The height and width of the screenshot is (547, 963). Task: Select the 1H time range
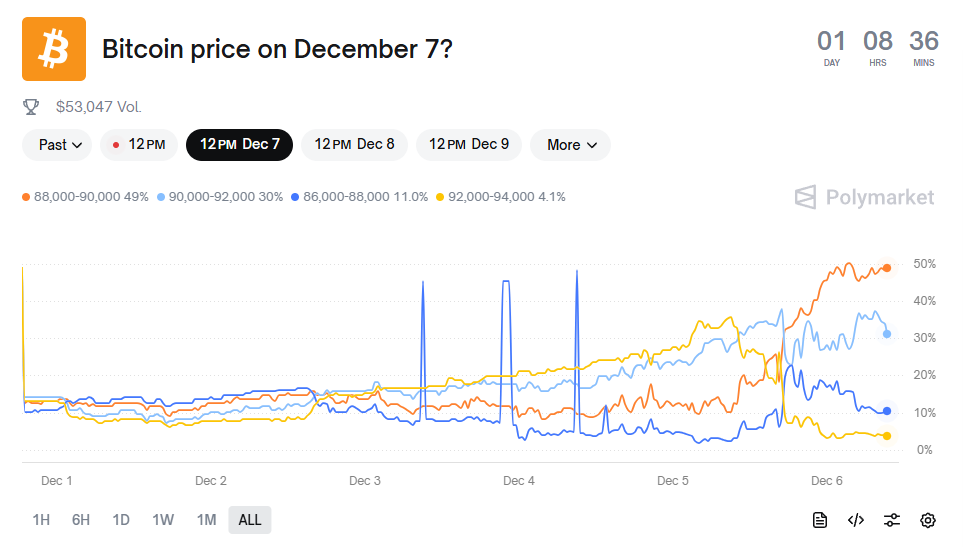click(41, 520)
